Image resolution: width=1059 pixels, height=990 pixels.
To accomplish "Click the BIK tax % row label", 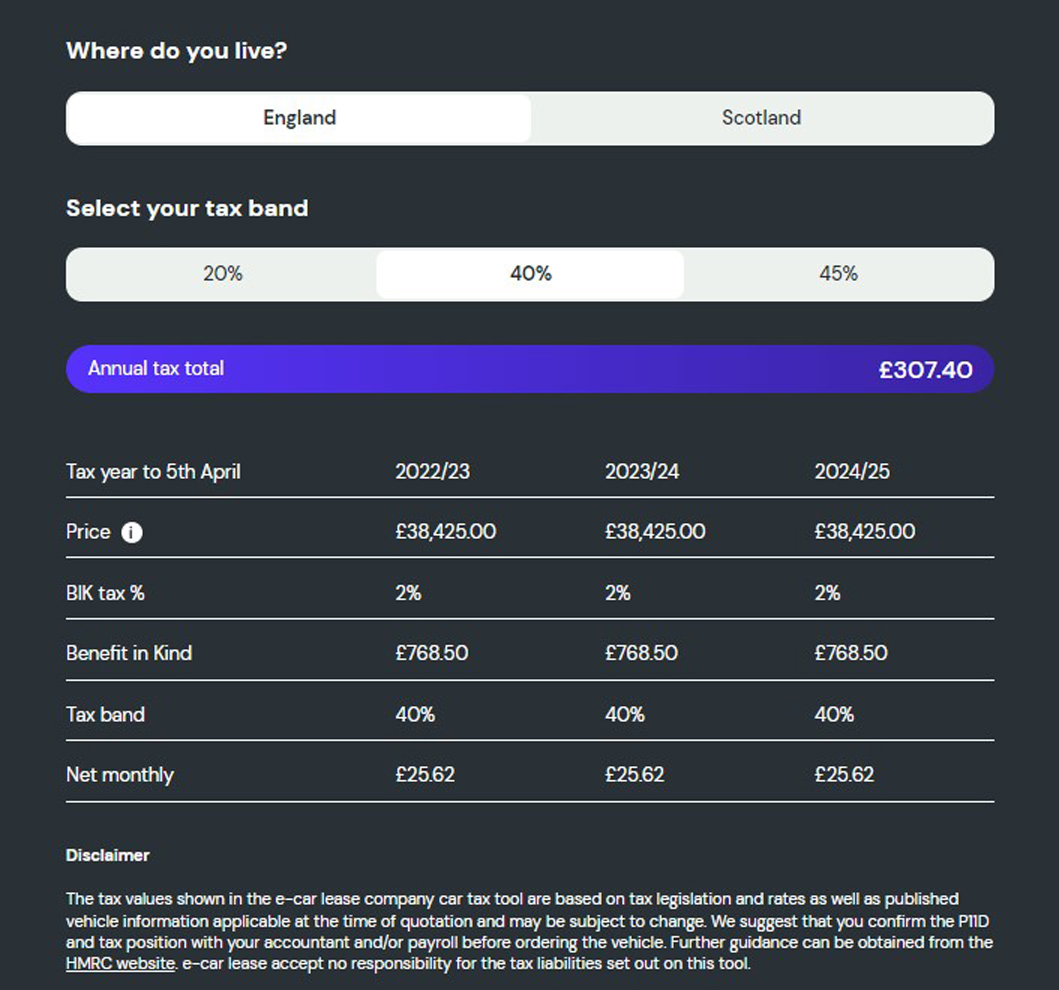I will (105, 593).
